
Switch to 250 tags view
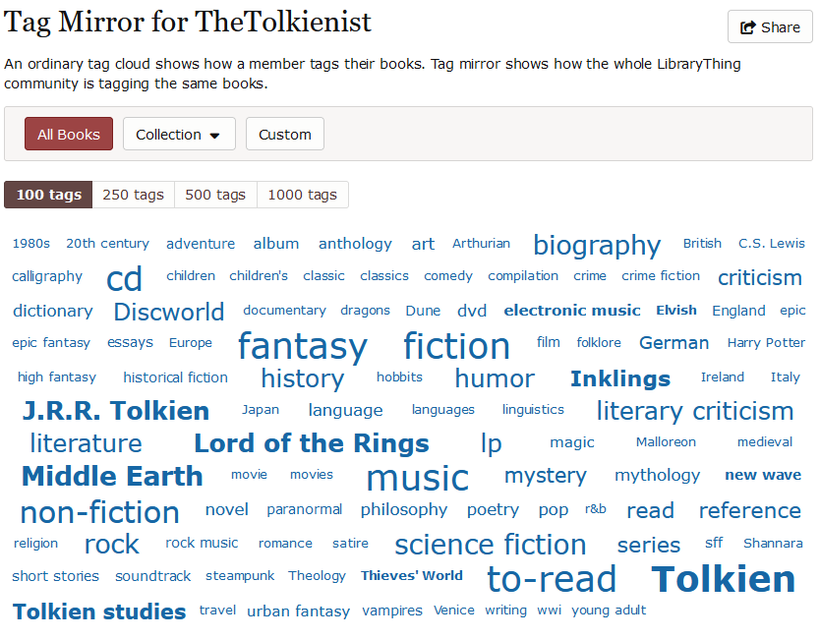point(133,195)
